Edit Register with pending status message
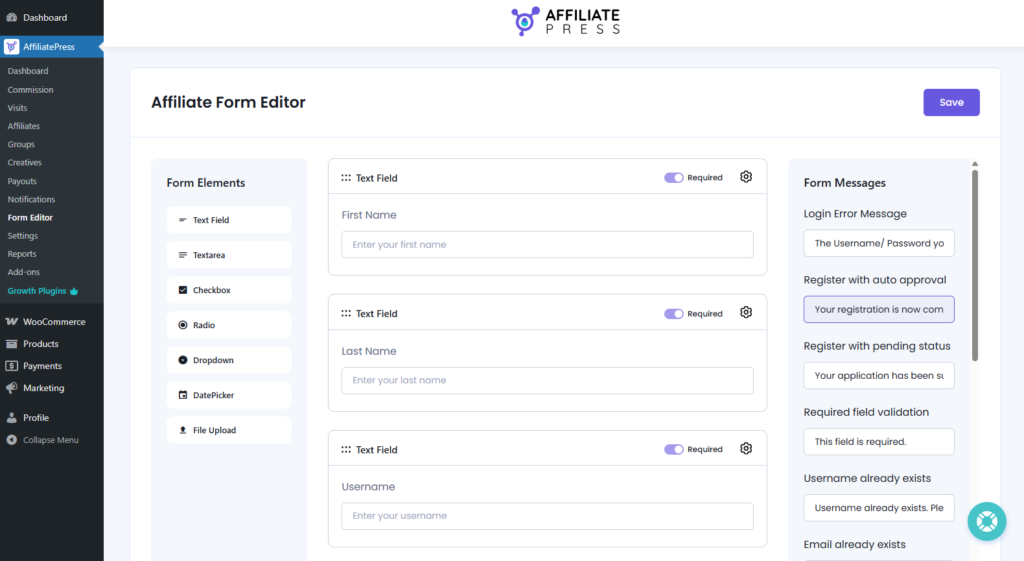The height and width of the screenshot is (561, 1024). tap(878, 376)
